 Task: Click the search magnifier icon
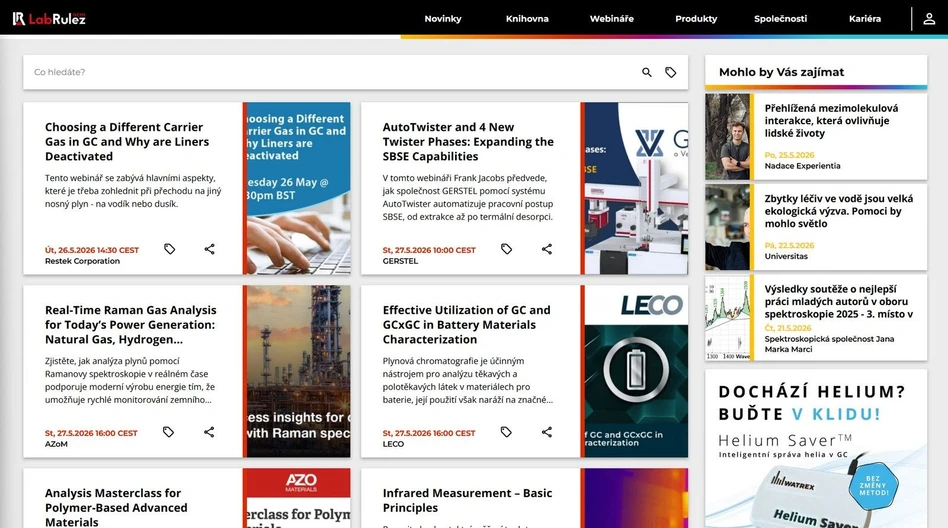pyautogui.click(x=647, y=73)
